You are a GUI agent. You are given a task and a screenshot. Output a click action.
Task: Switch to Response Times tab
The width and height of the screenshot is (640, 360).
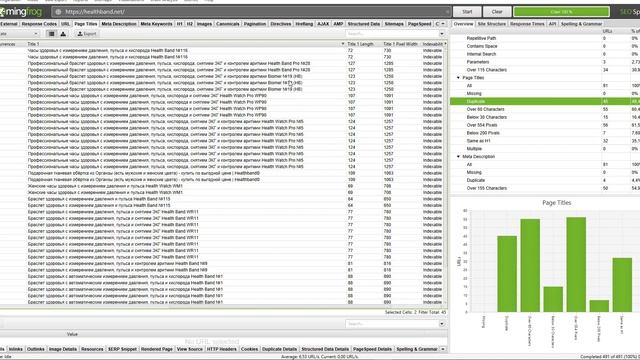pos(527,24)
